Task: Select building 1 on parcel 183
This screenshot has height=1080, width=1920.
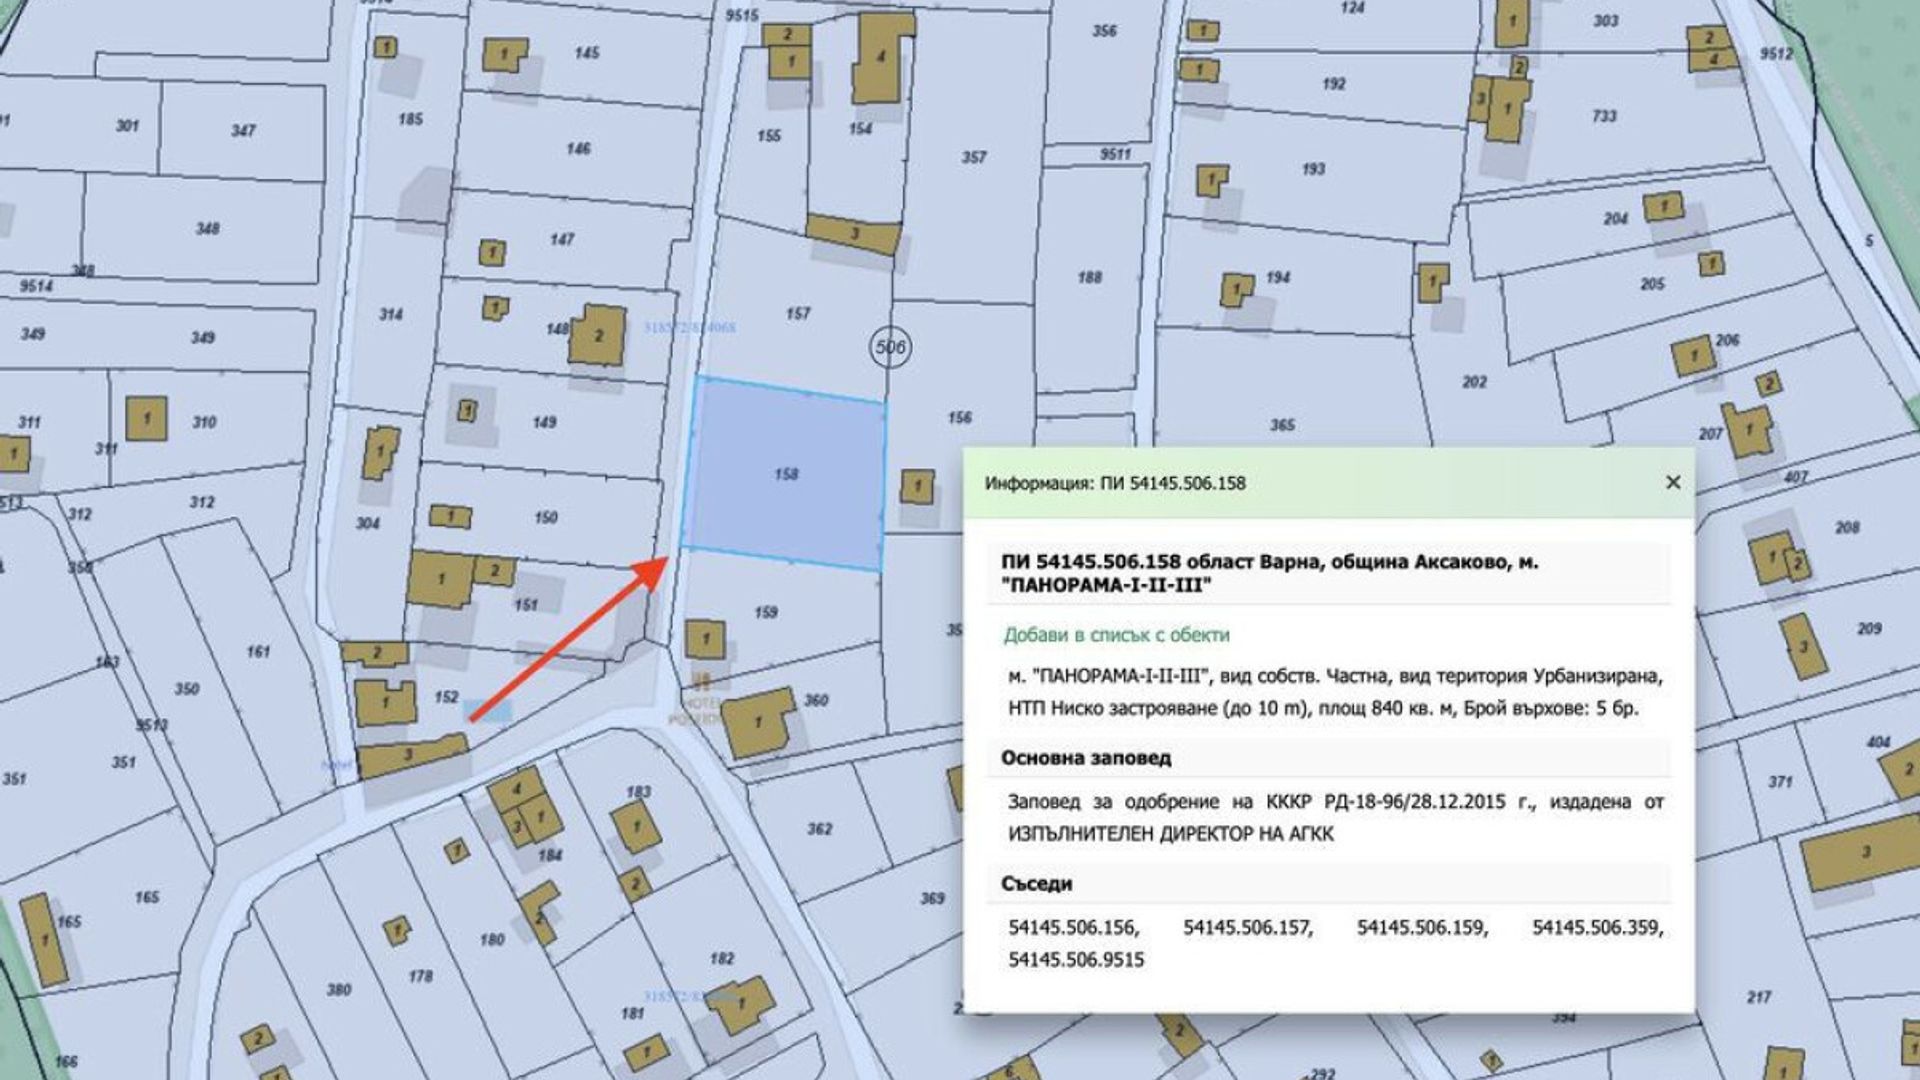Action: [x=635, y=827]
